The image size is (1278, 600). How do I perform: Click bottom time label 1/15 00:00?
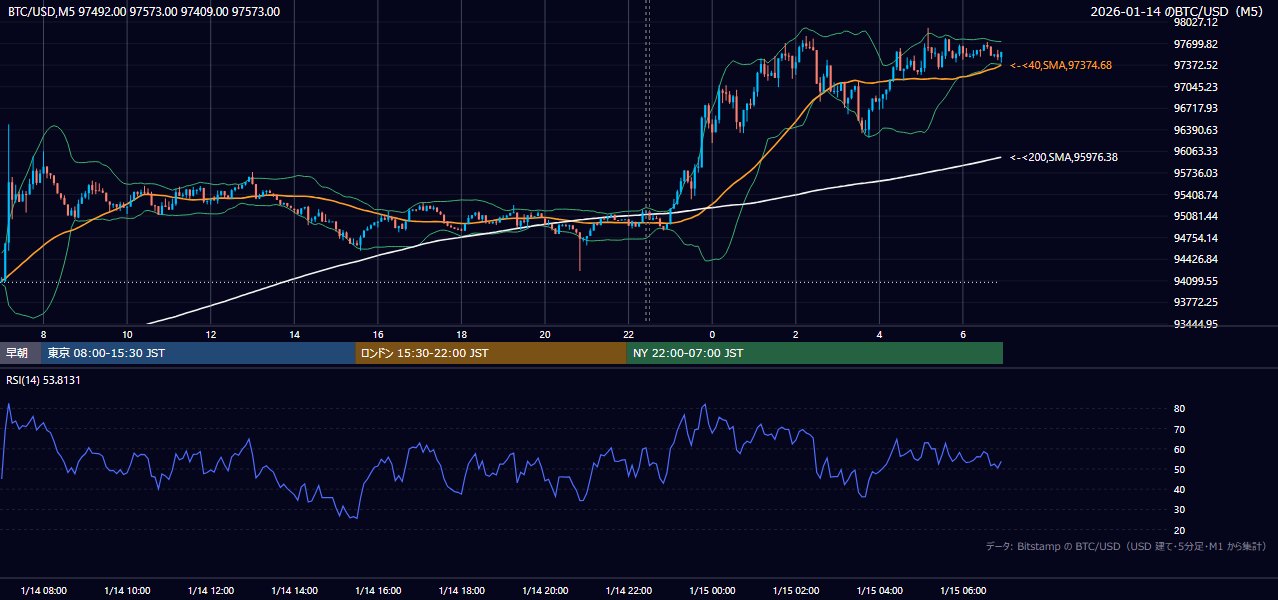click(712, 590)
